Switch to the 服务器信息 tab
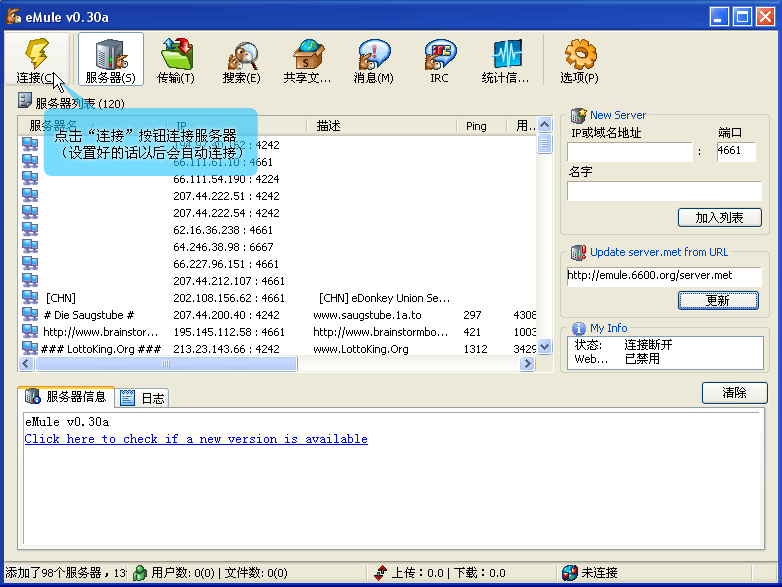The image size is (782, 587). 66,396
